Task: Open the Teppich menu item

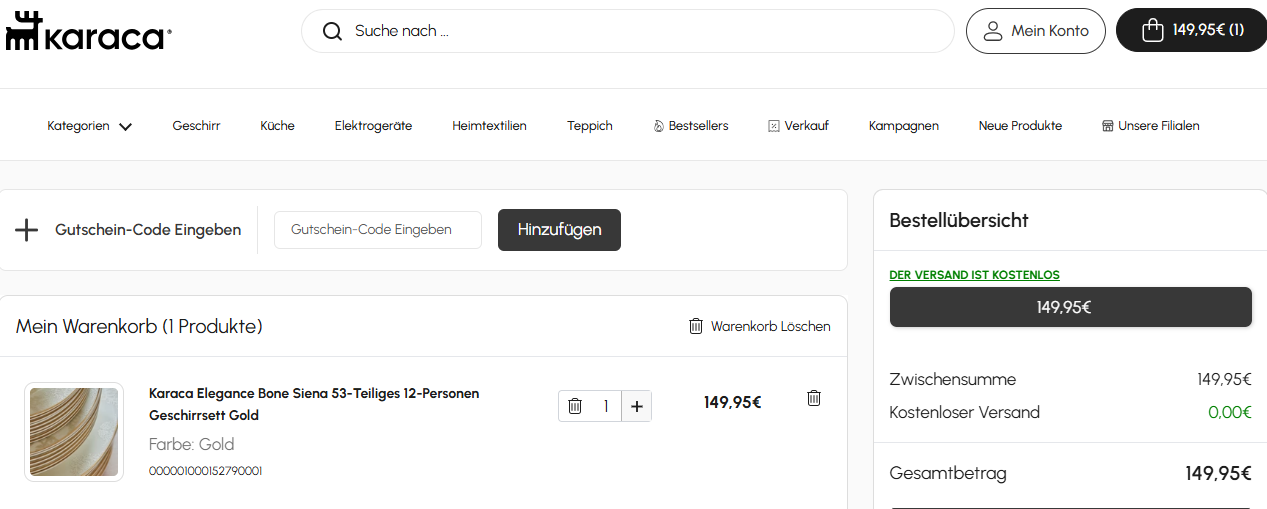Action: 590,126
